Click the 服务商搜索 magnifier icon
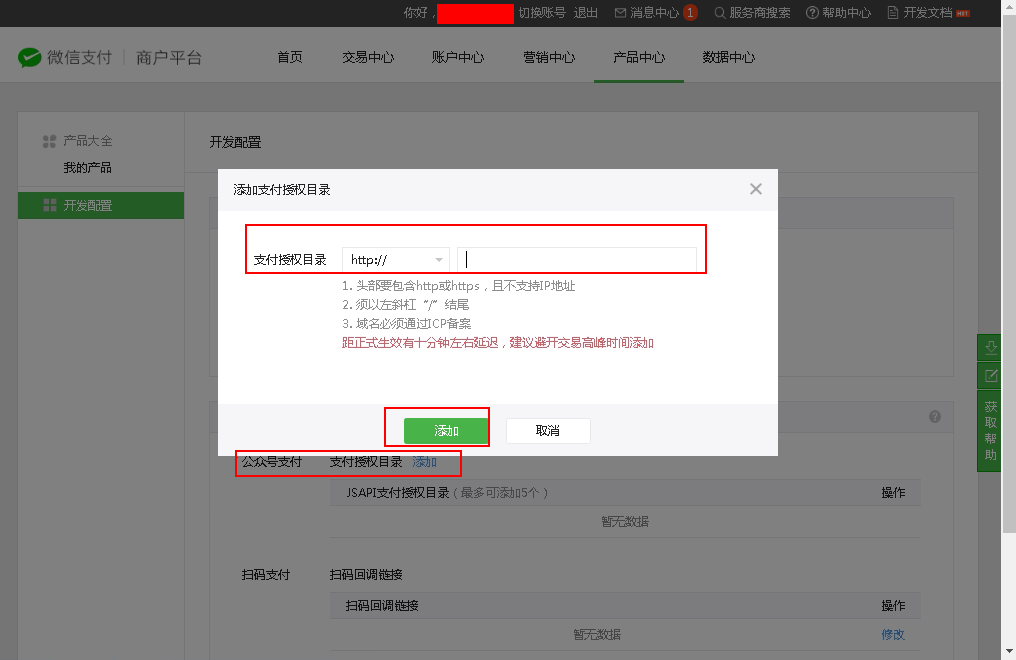This screenshot has height=660, width=1016. point(719,13)
